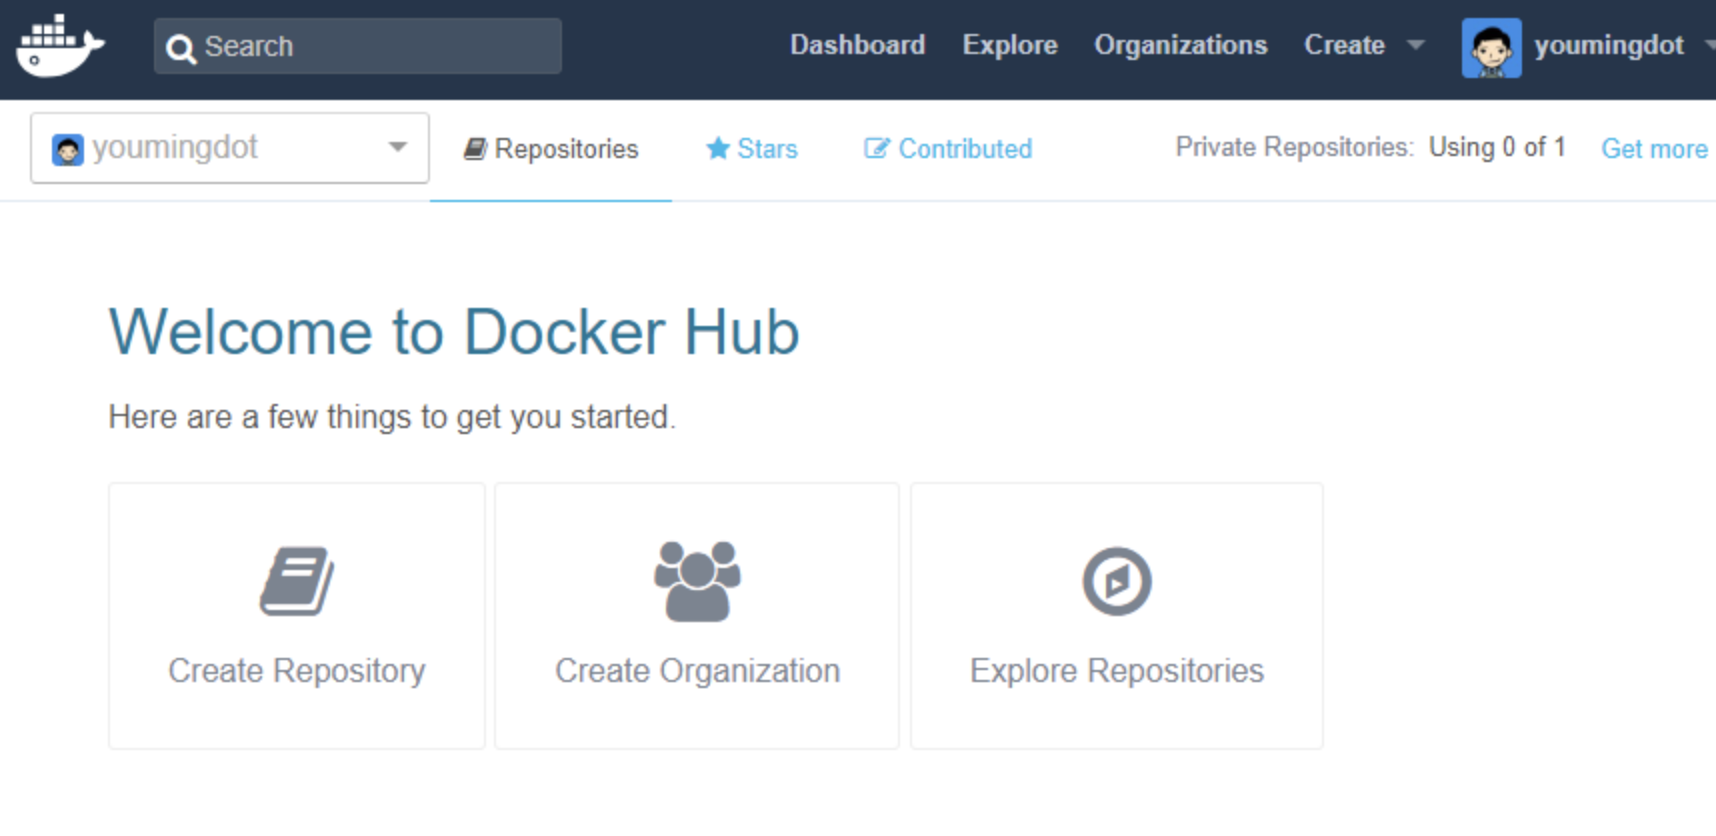Image resolution: width=1716 pixels, height=836 pixels.
Task: Click the star icon beside Stars
Action: coord(717,149)
